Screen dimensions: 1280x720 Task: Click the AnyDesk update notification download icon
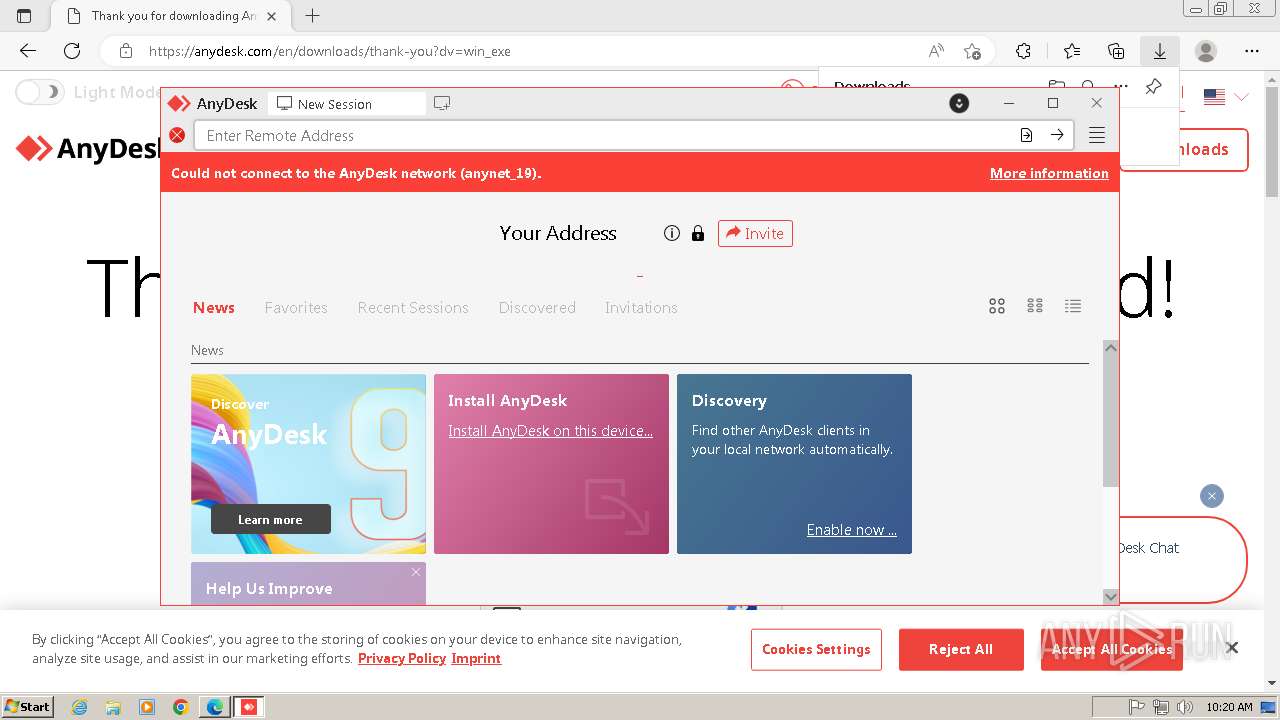pos(959,103)
